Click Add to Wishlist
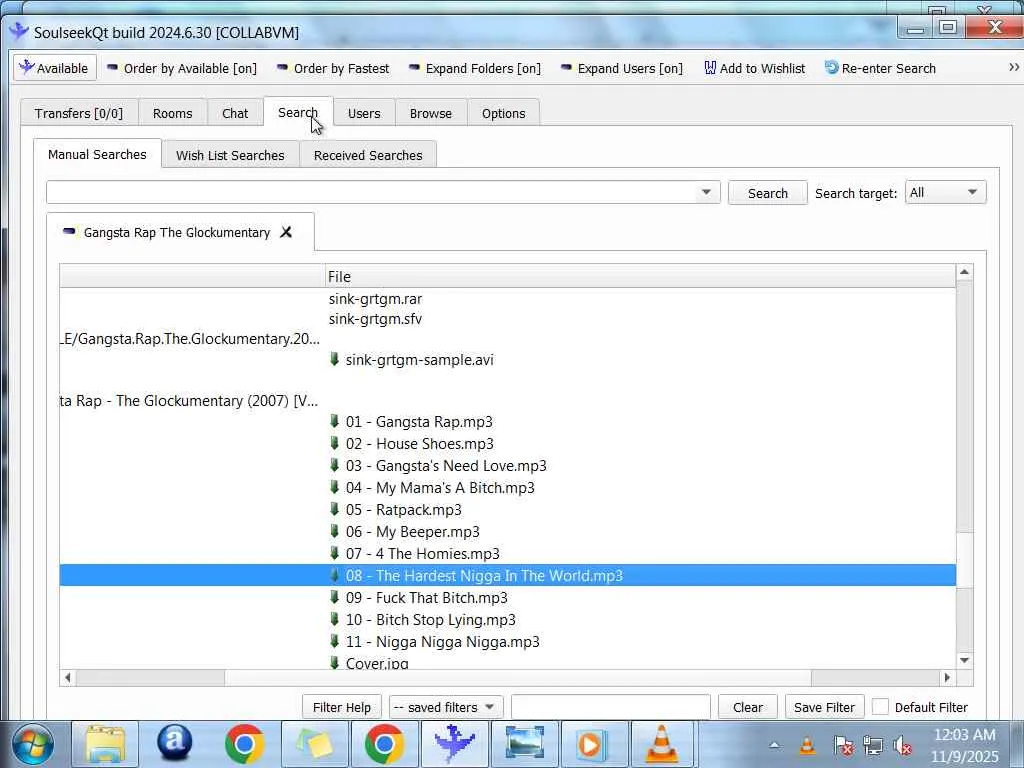Viewport: 1024px width, 768px height. 754,68
